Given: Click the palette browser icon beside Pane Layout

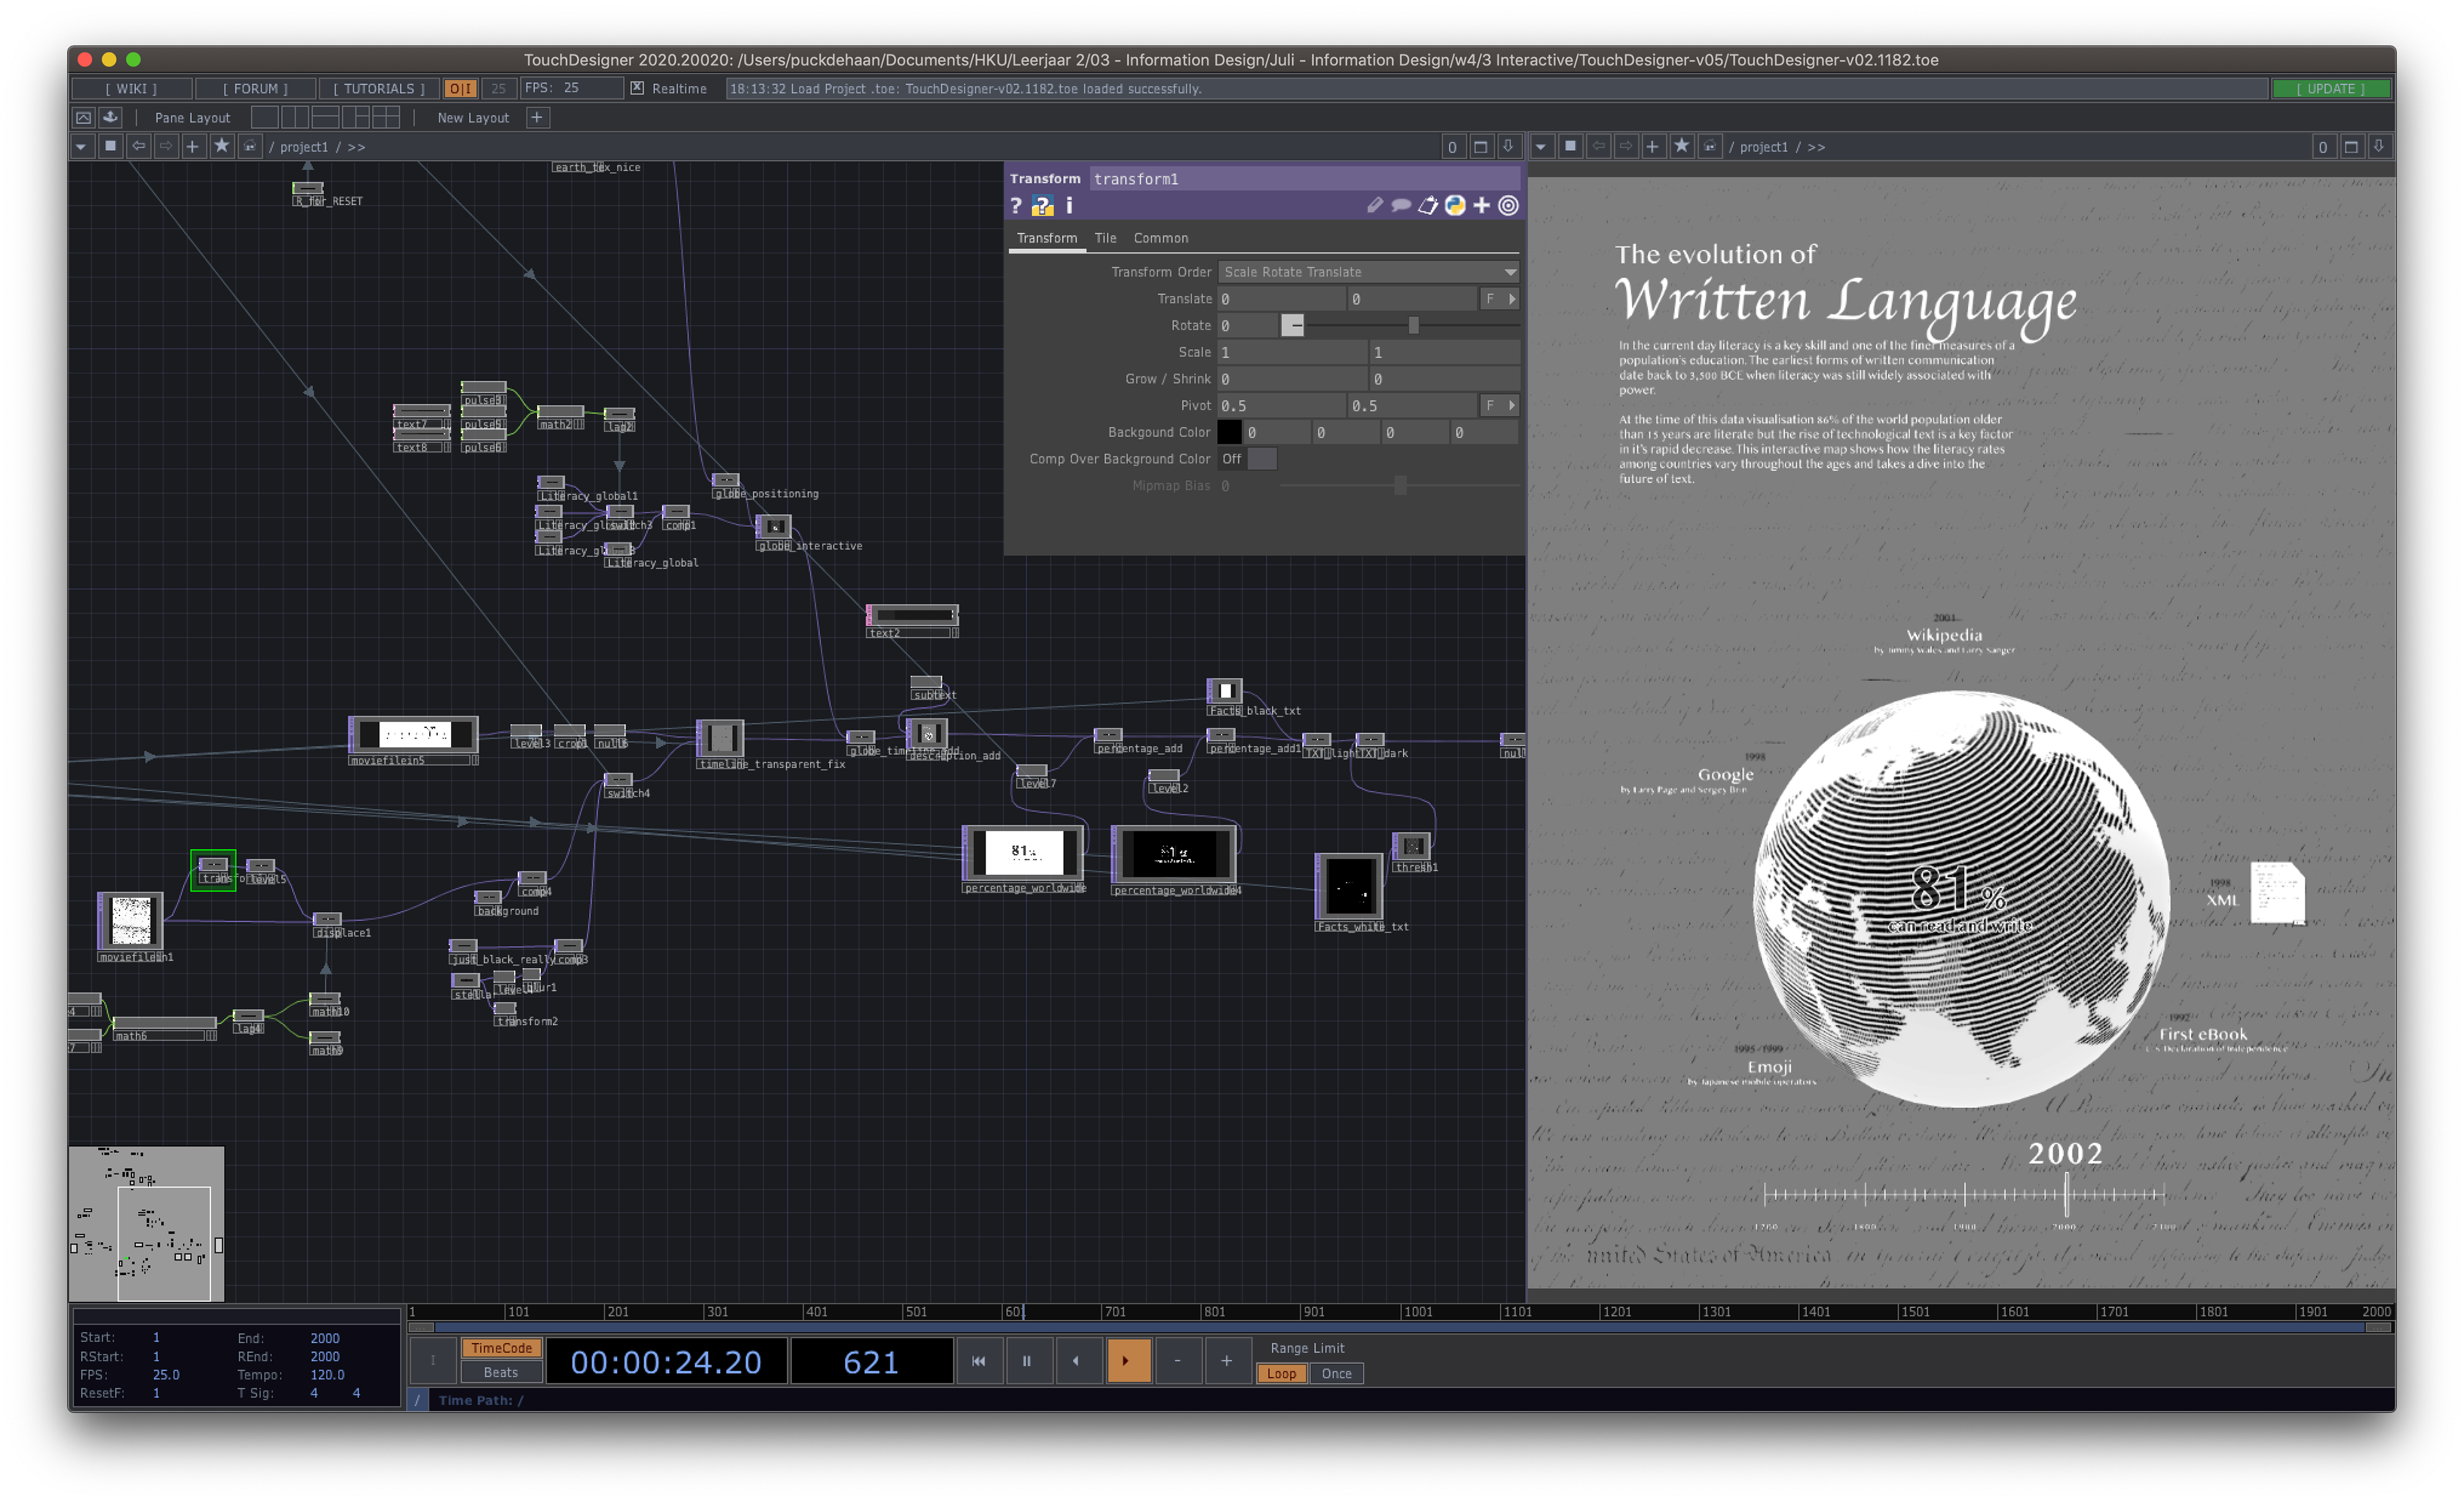Looking at the screenshot, I should pyautogui.click(x=110, y=118).
